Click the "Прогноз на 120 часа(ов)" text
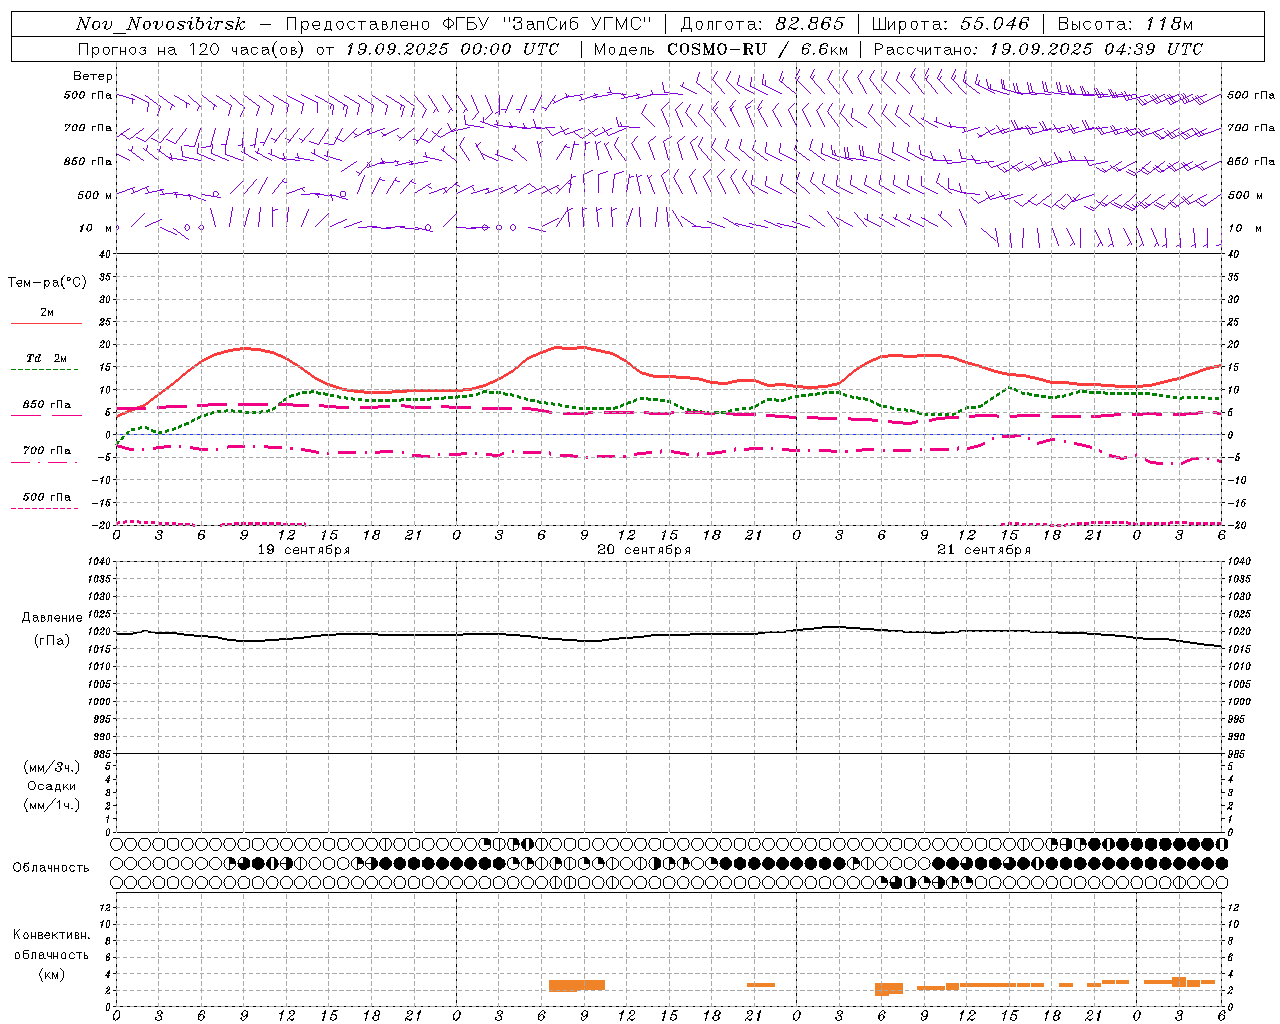1280x1024 pixels. 193,49
